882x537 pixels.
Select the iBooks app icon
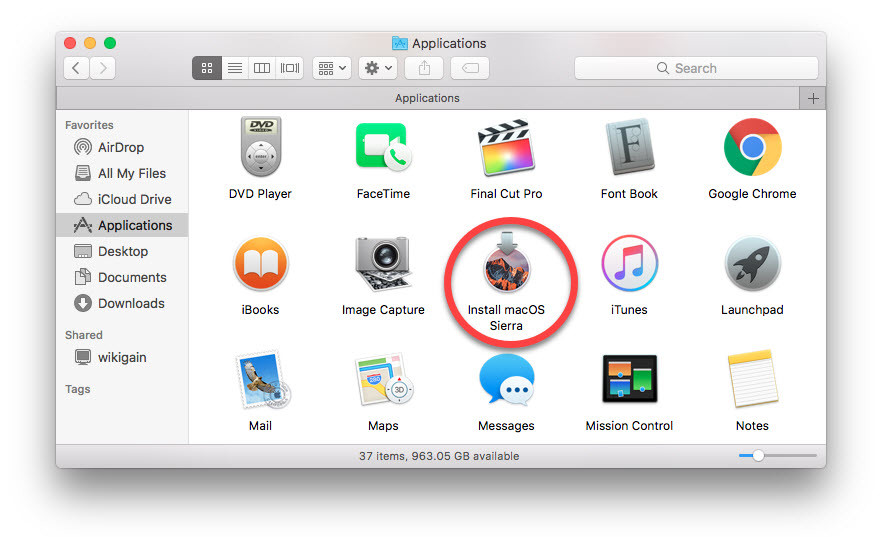coord(260,264)
